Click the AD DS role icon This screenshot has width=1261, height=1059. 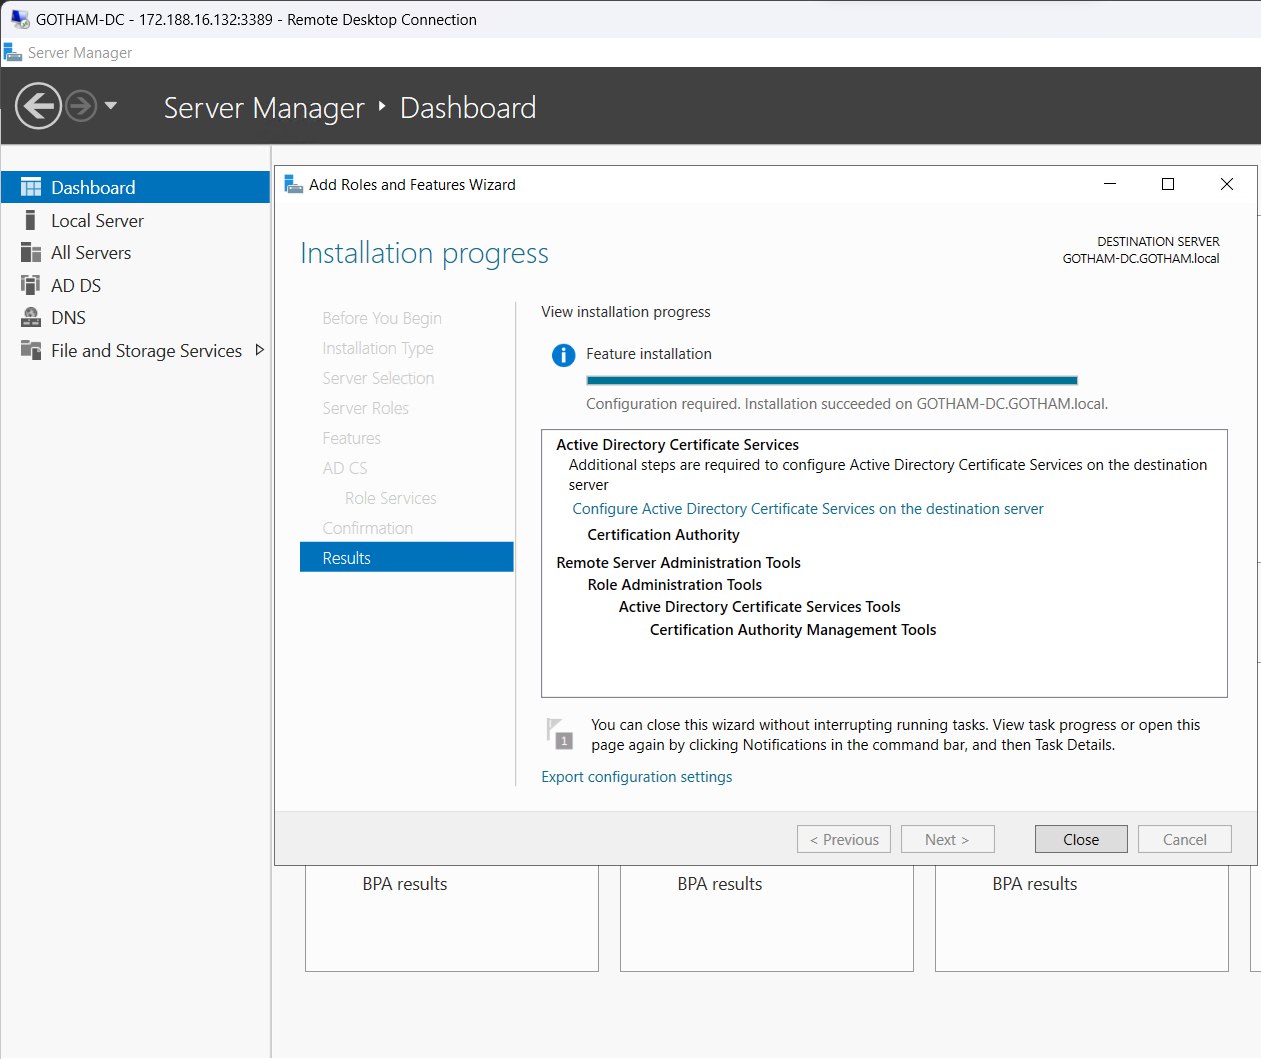tap(31, 286)
